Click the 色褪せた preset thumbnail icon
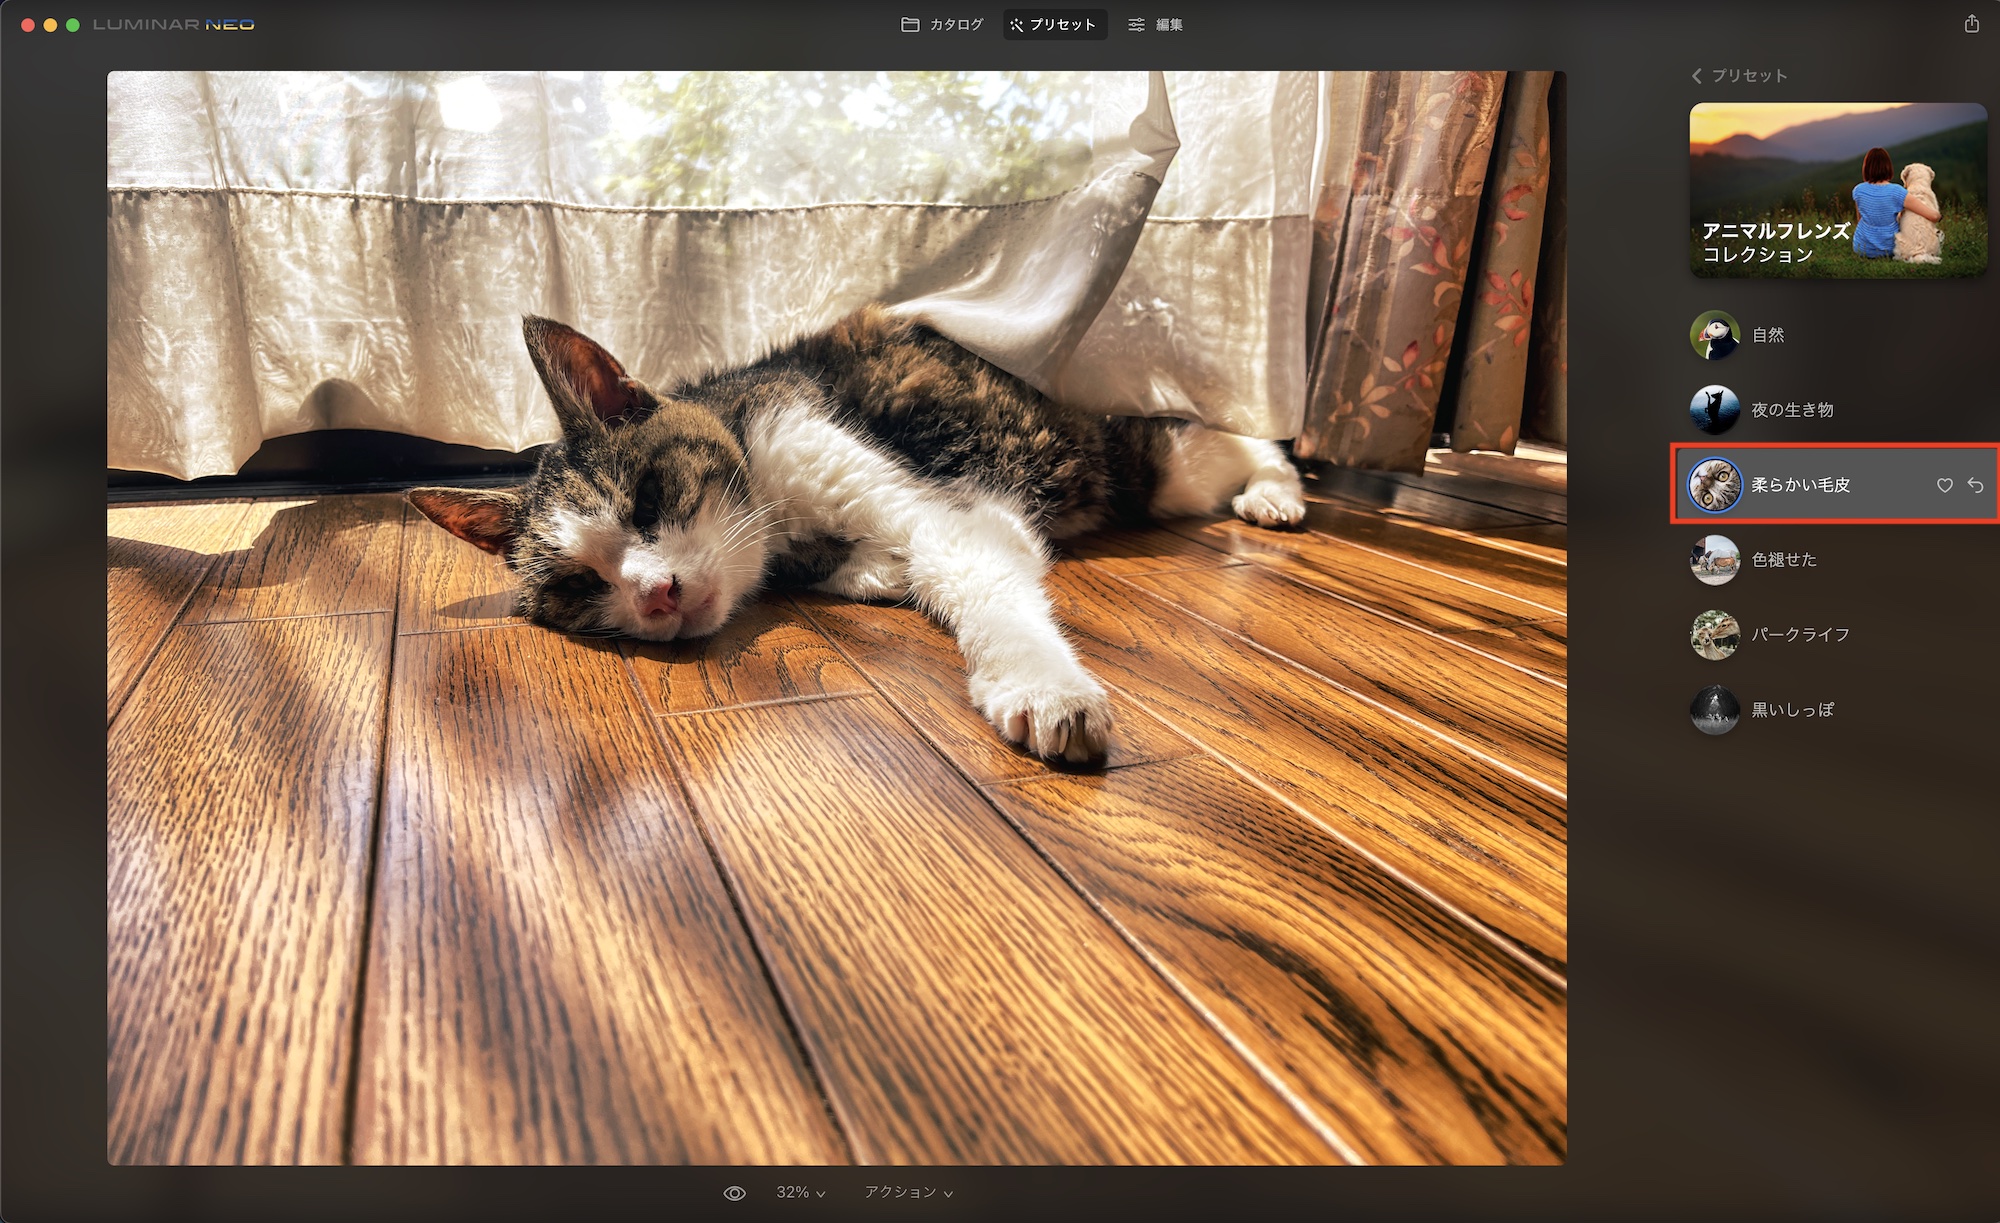 tap(1714, 560)
